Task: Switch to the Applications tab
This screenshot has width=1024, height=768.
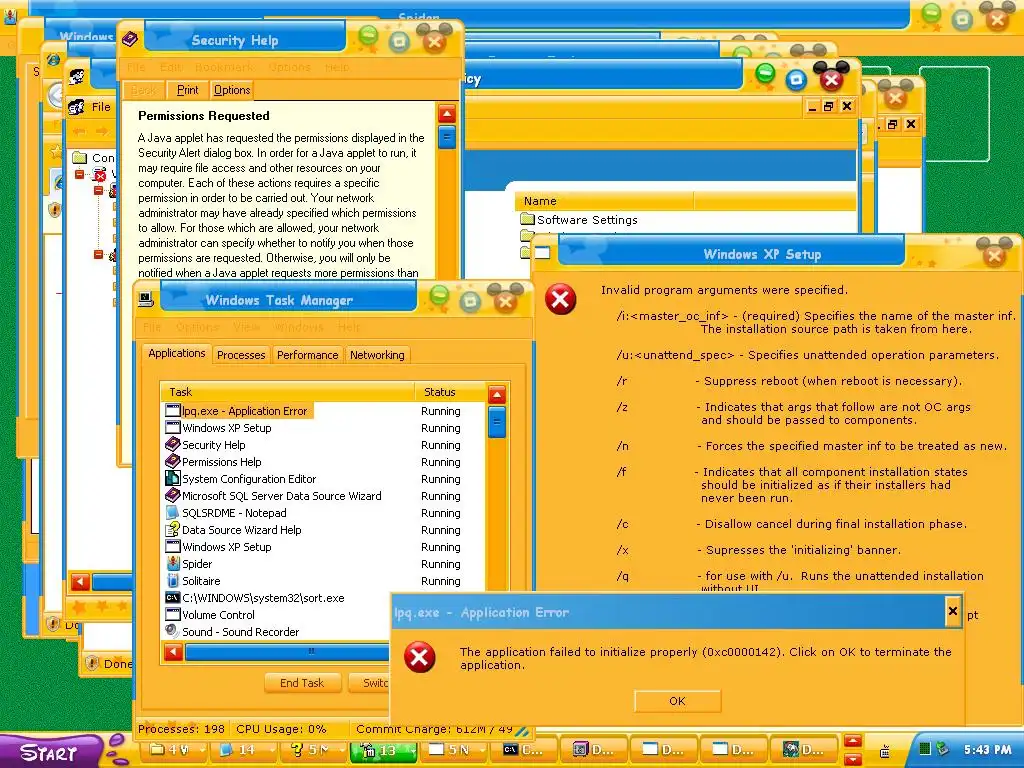Action: (x=176, y=353)
